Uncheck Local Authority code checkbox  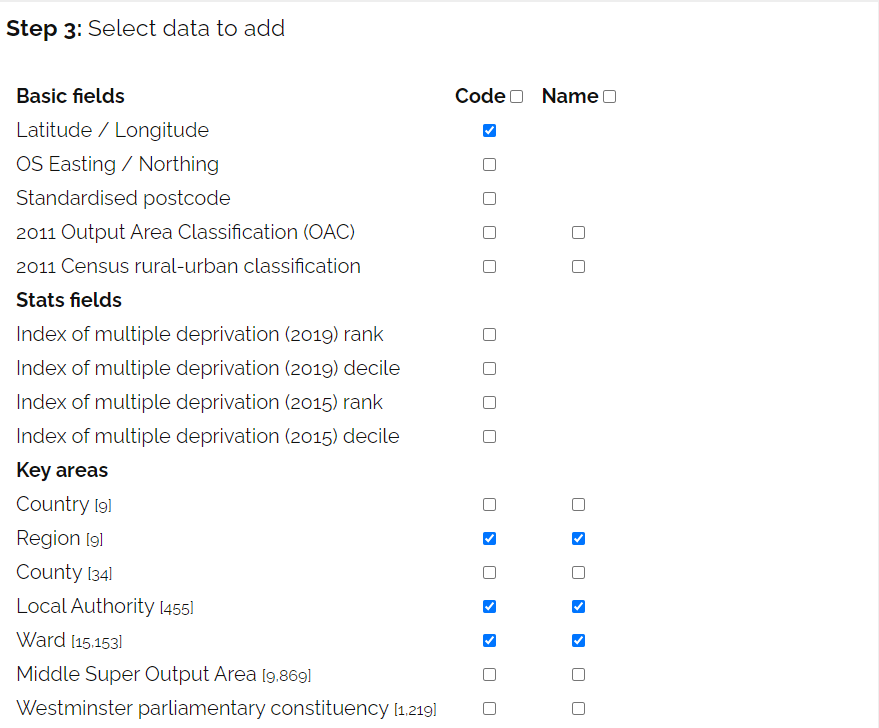(489, 607)
